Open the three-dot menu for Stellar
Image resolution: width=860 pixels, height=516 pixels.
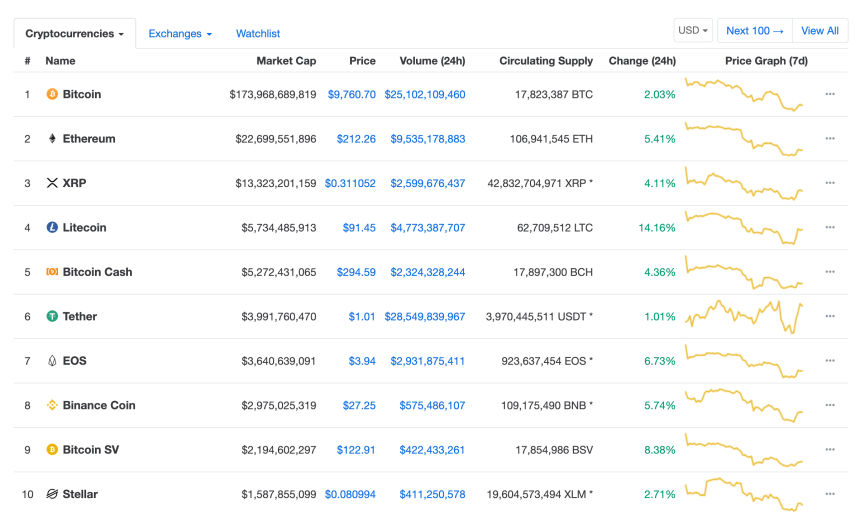click(830, 494)
